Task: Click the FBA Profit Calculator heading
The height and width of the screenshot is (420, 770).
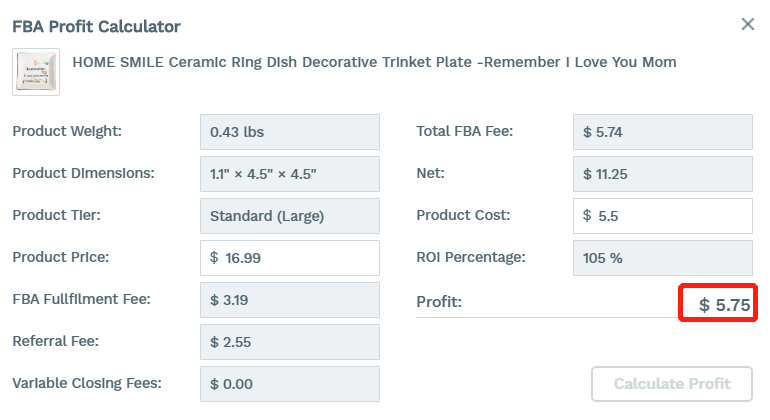Action: tap(96, 27)
